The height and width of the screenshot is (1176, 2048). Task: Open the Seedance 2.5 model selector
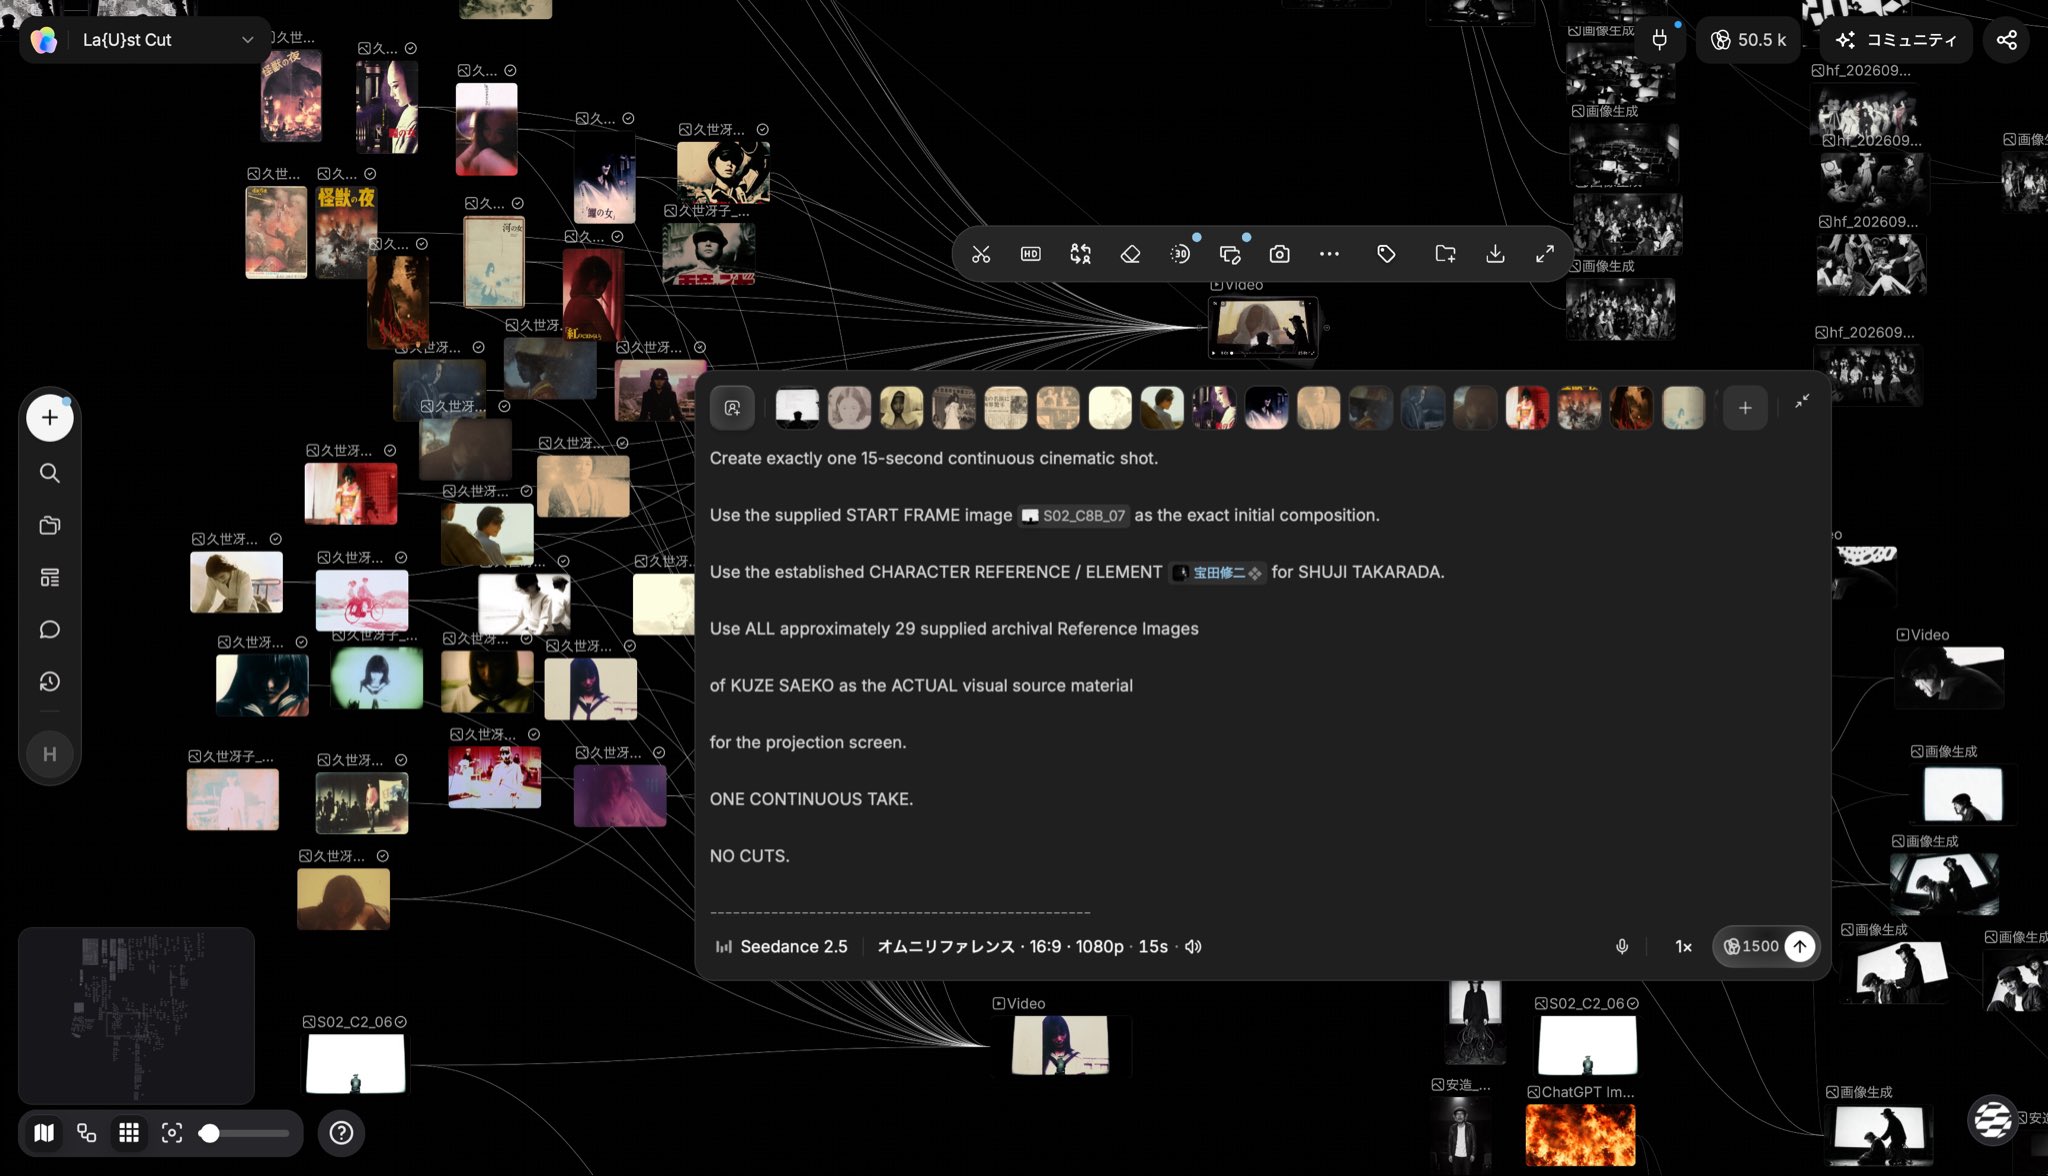coord(781,946)
